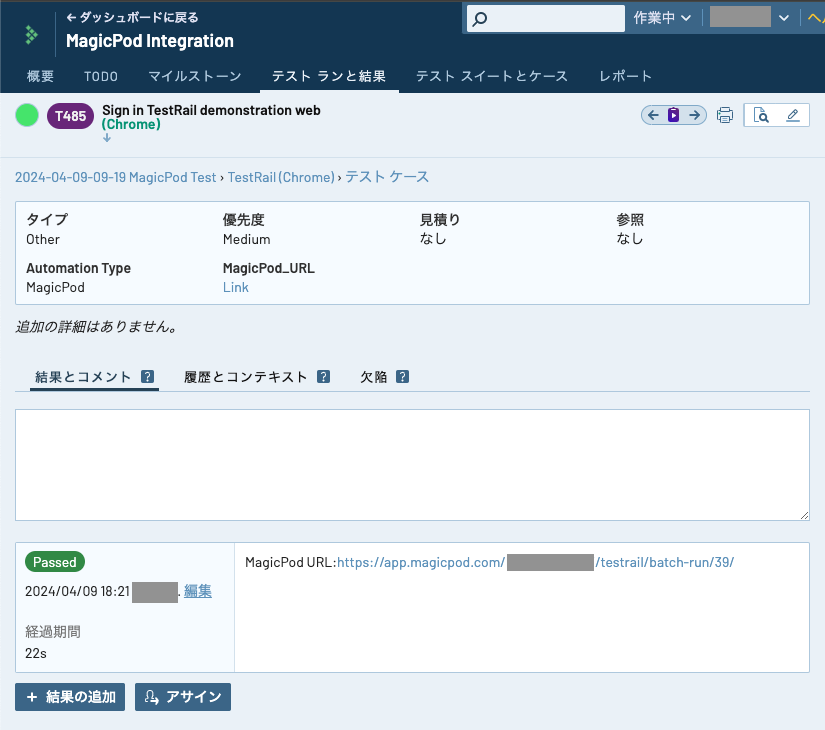This screenshot has width=825, height=730.
Task: Click the help icon next to 結果とコメント
Action: [147, 377]
